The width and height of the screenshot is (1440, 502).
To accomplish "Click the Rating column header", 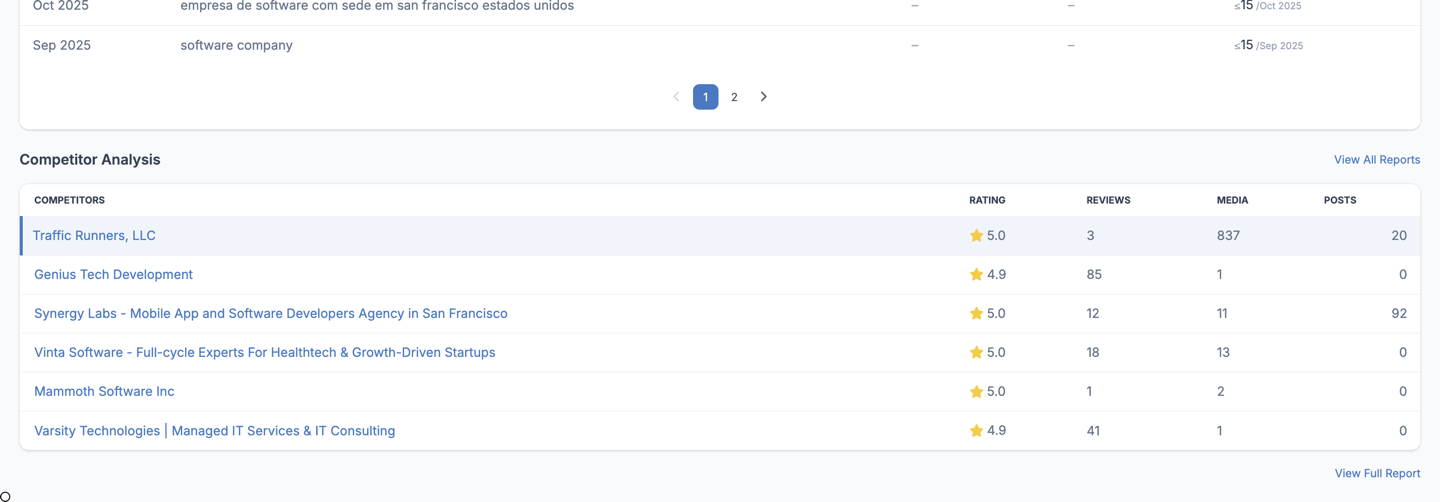I will (x=987, y=200).
